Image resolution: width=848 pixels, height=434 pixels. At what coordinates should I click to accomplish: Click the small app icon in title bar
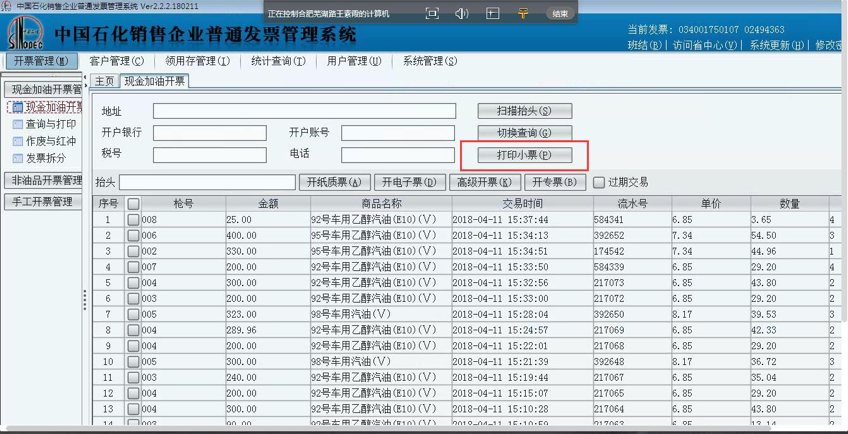(x=7, y=6)
